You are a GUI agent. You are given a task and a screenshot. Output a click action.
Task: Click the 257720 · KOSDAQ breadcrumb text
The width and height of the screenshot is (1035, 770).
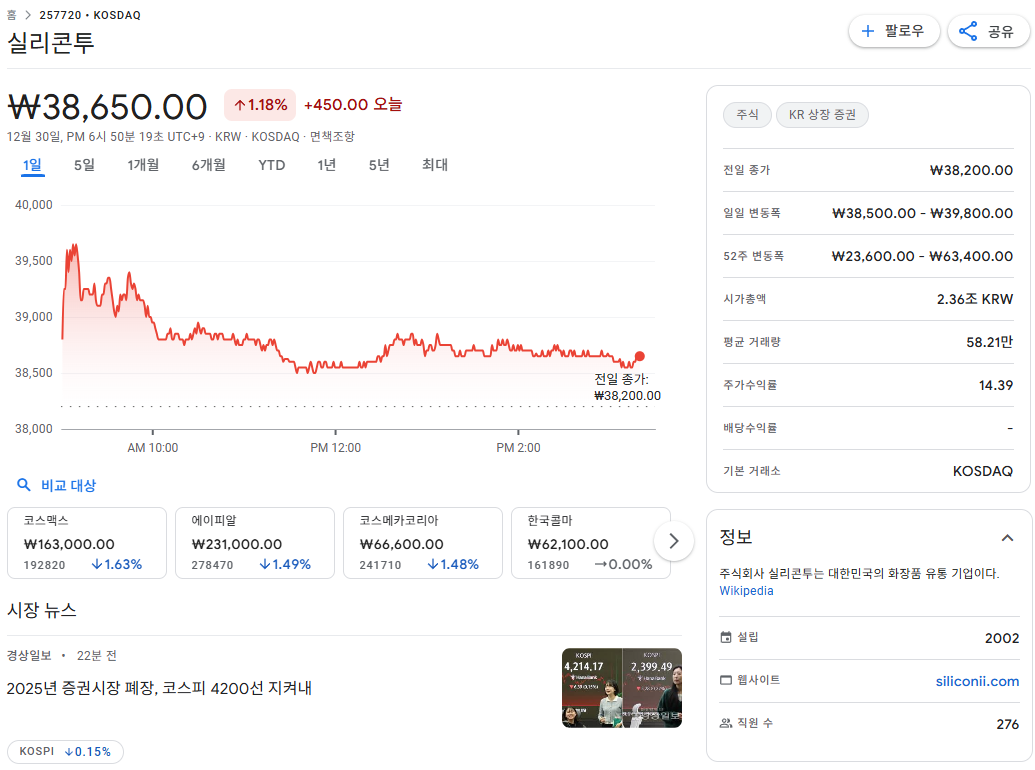coord(90,15)
